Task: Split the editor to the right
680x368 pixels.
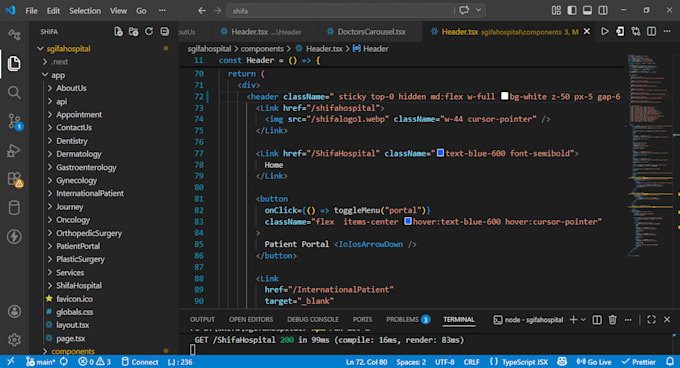Action: pos(651,32)
